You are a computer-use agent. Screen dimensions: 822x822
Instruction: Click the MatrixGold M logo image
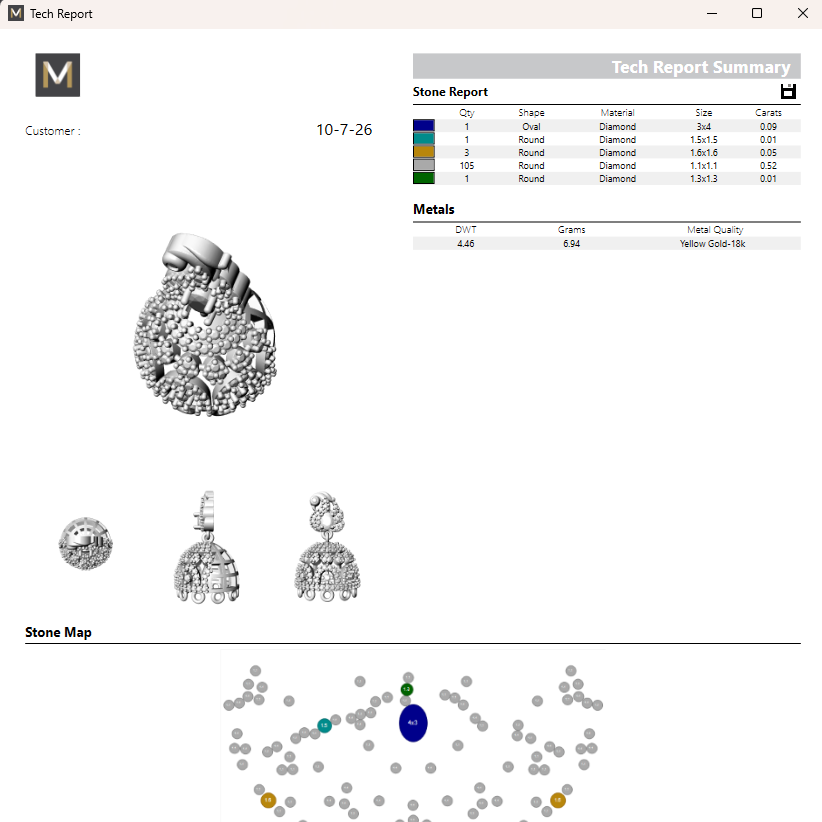pyautogui.click(x=58, y=75)
